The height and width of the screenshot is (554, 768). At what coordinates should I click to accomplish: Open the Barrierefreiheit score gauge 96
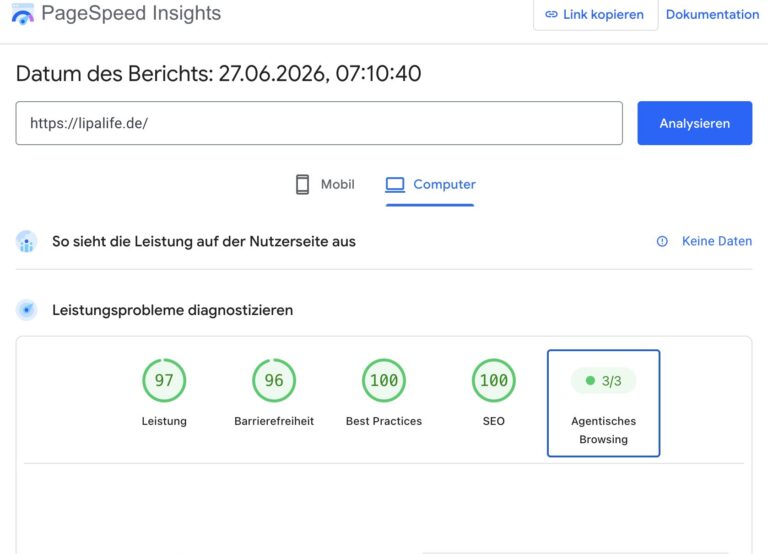(274, 380)
